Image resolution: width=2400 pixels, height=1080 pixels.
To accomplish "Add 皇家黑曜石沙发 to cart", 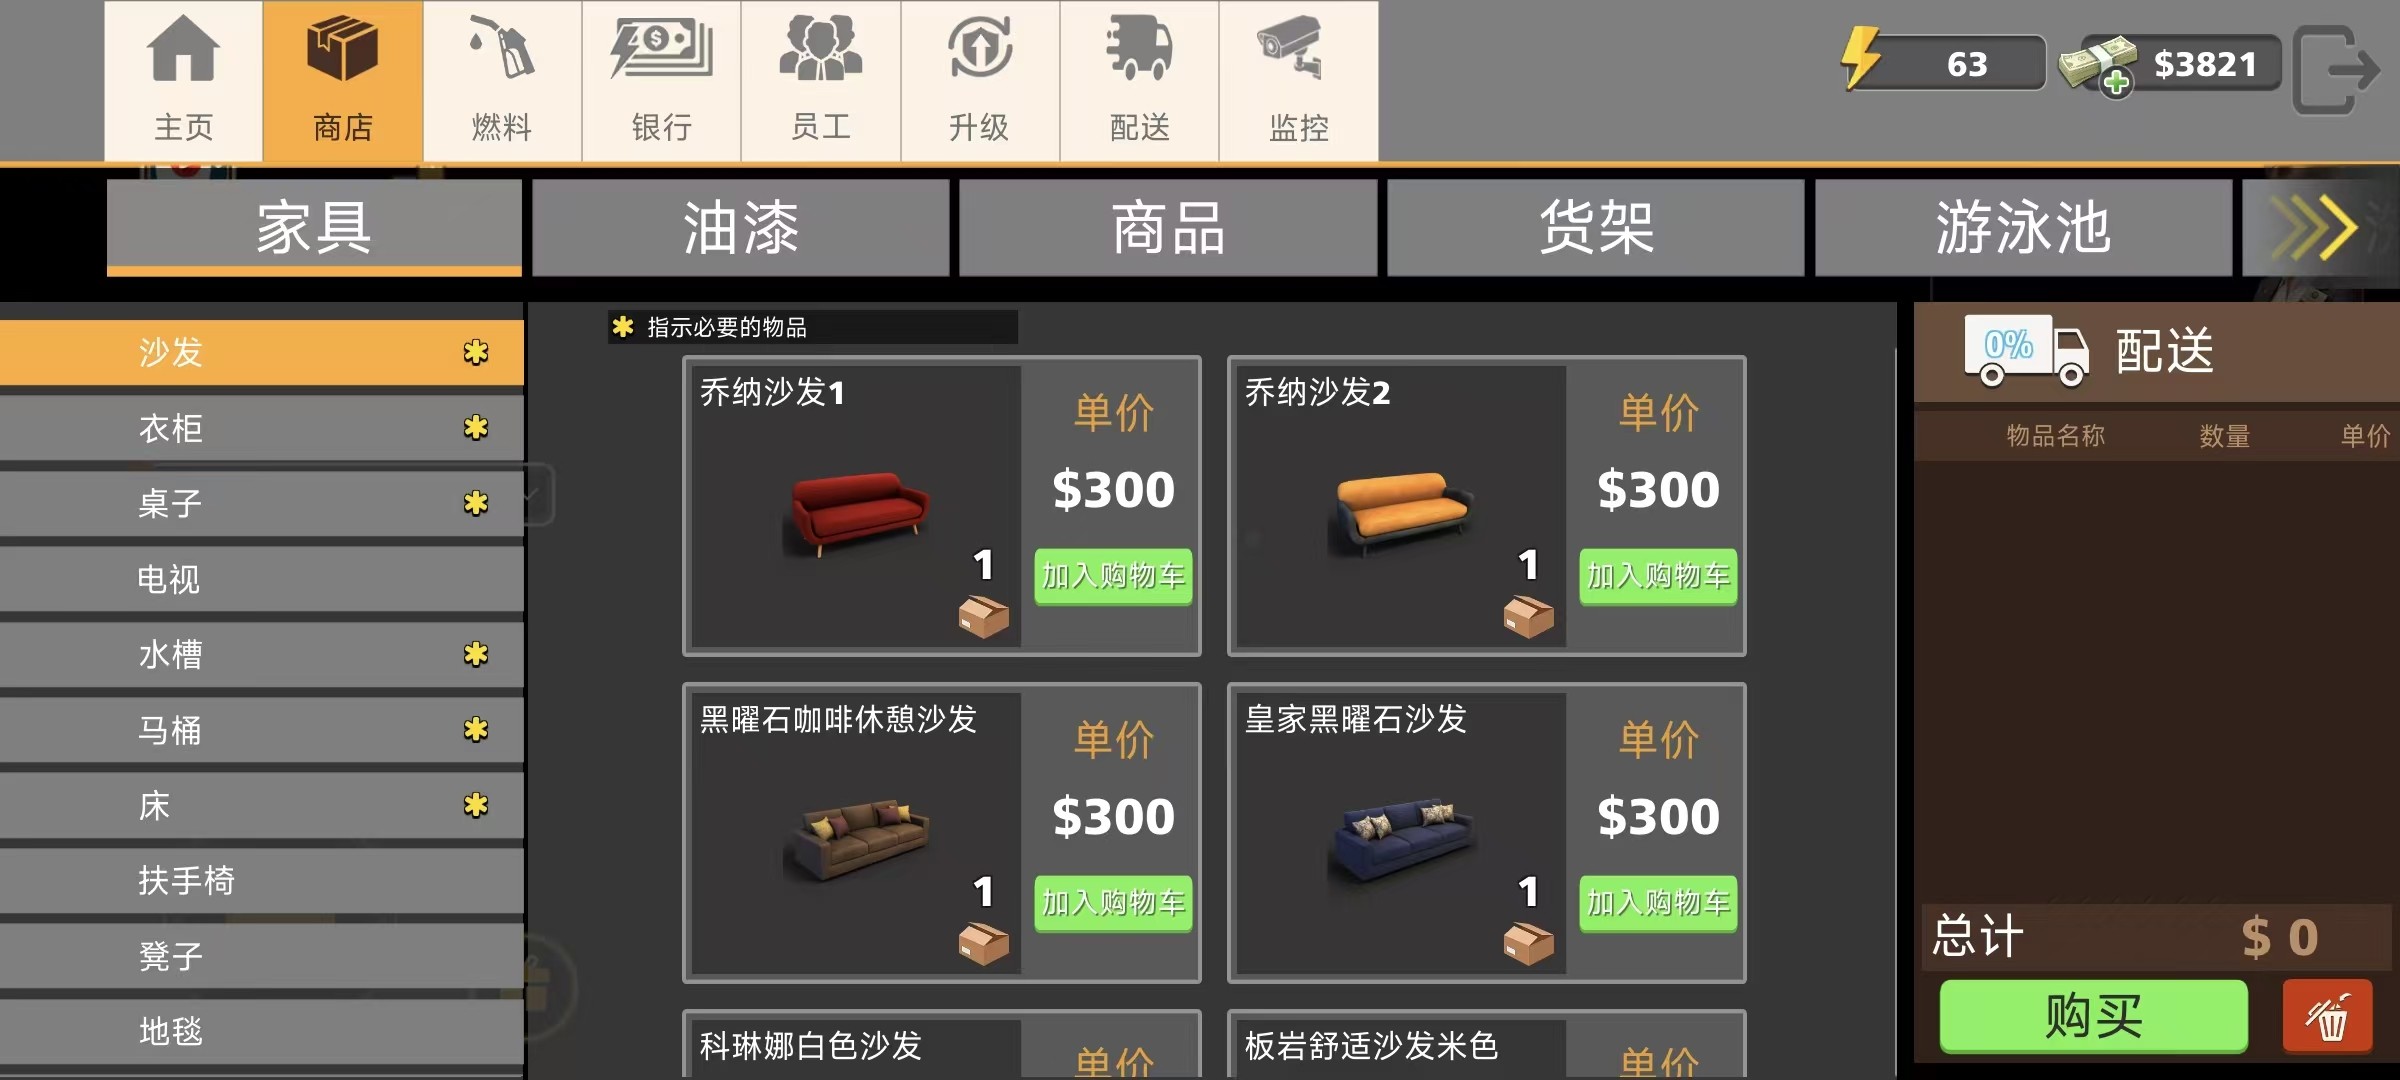I will coord(1658,903).
